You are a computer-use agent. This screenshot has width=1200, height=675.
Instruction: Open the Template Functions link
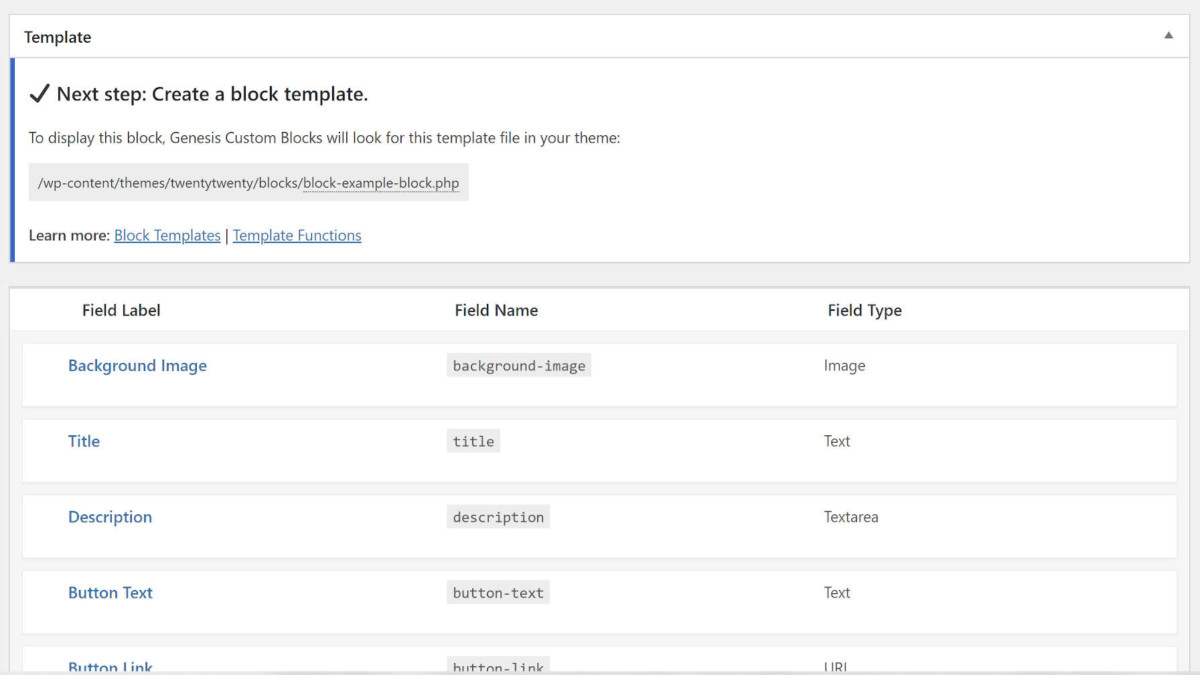pos(297,236)
